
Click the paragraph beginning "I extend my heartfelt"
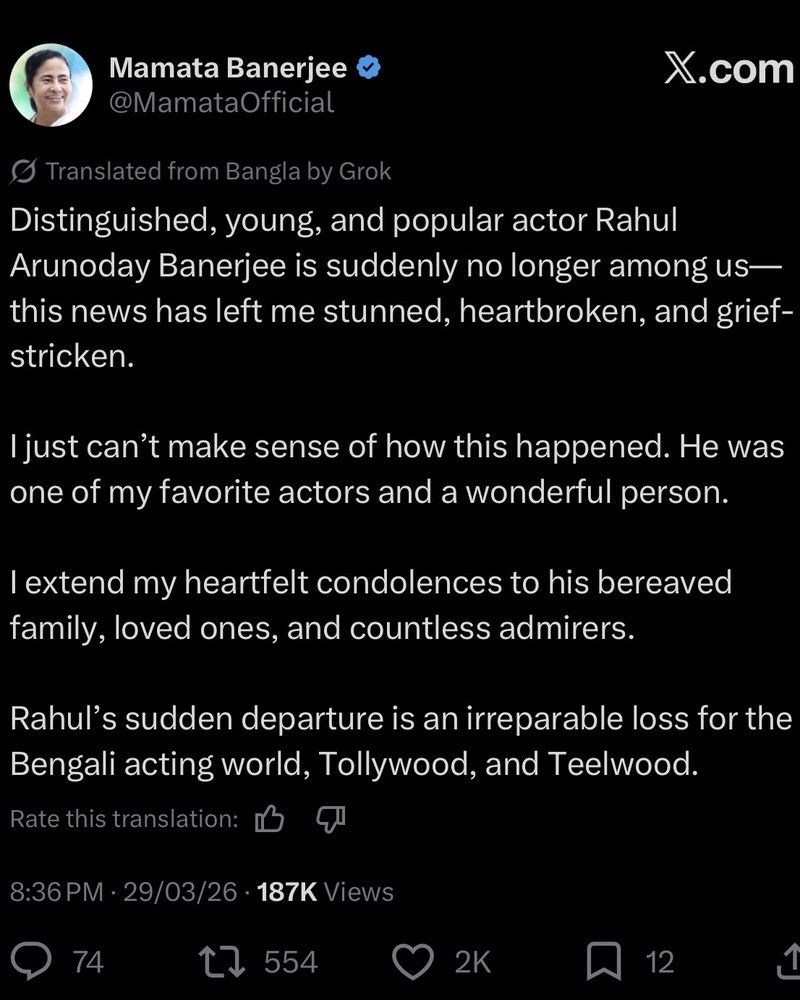pyautogui.click(x=370, y=605)
